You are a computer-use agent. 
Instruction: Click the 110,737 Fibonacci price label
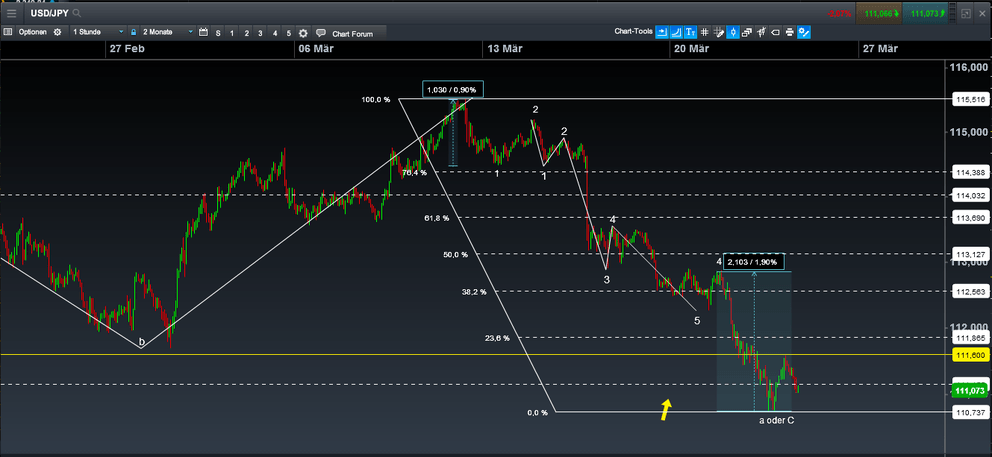970,412
